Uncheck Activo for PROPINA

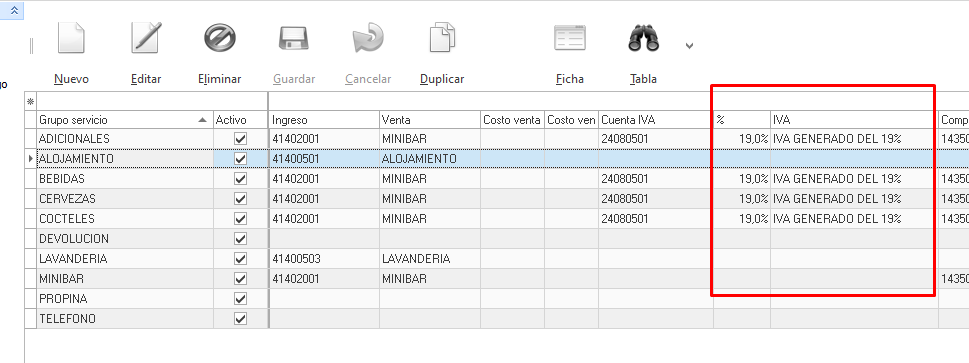240,299
